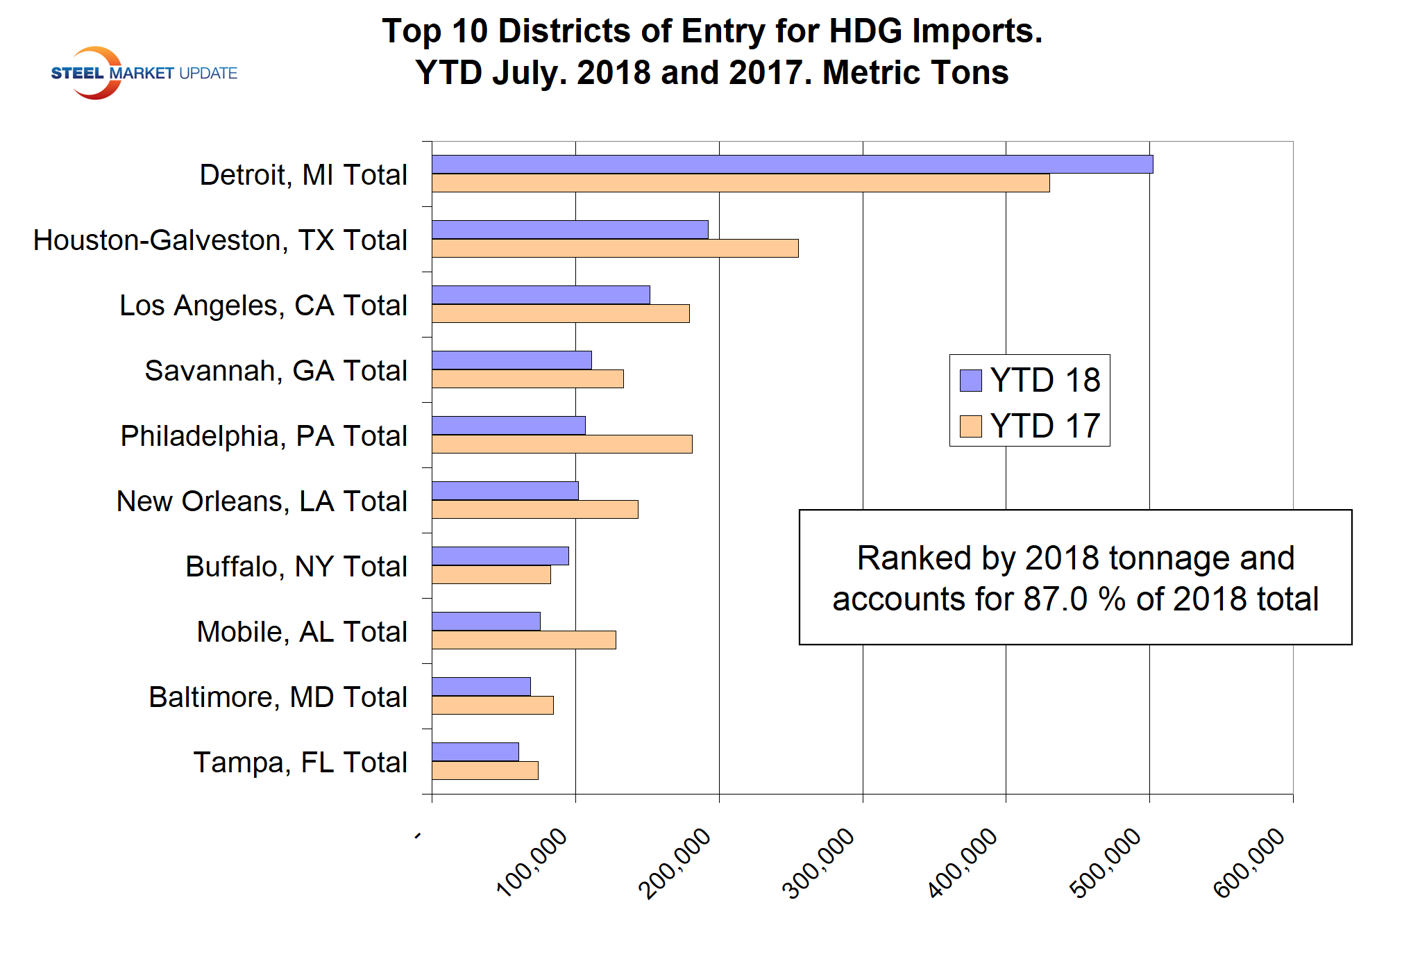Select the chart title text
1420x973 pixels.
(711, 52)
